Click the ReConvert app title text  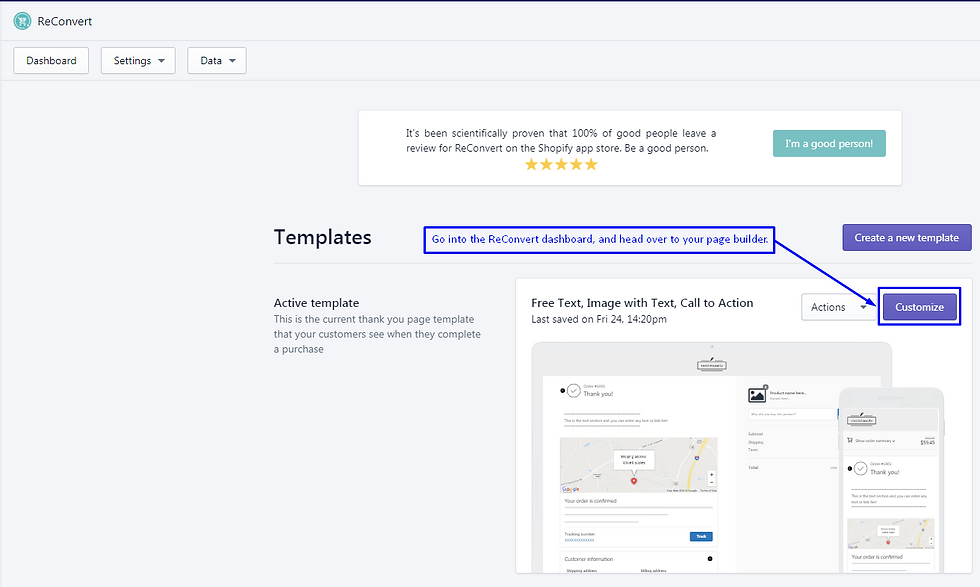click(64, 21)
